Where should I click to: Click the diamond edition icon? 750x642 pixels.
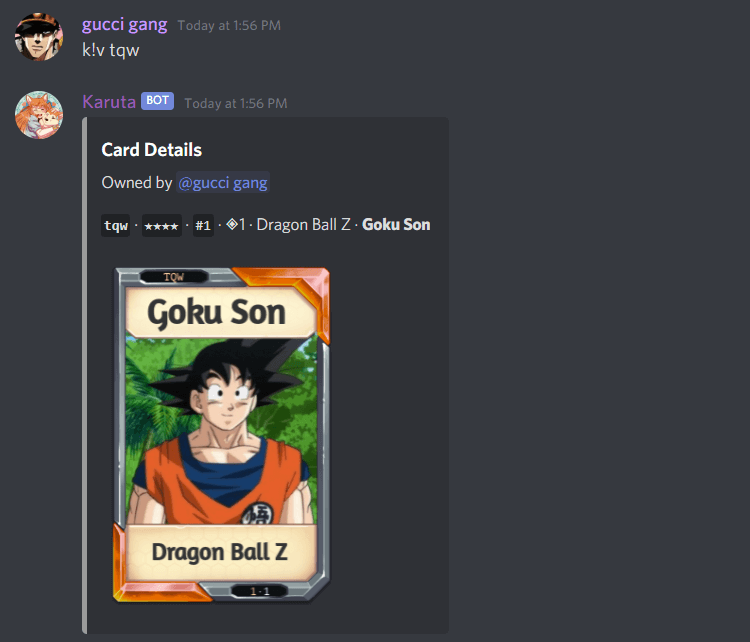232,224
